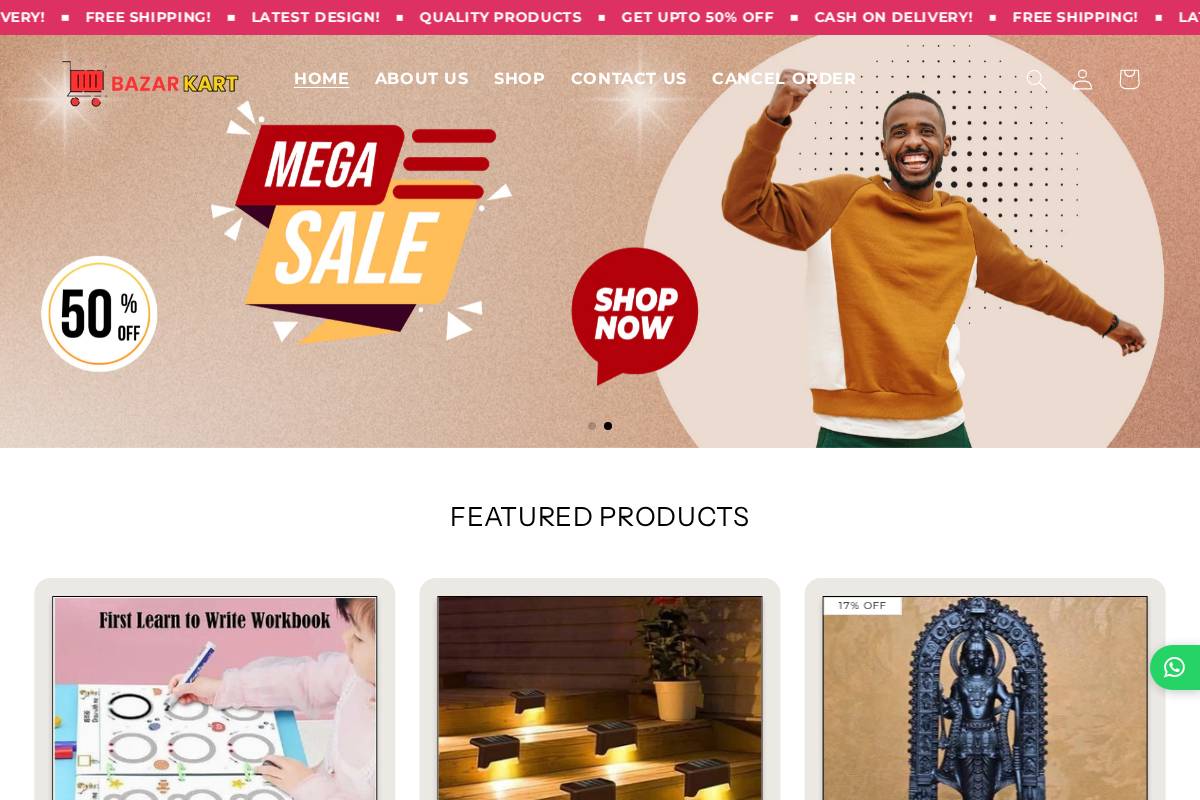
Task: Click the Bazar Kart logo
Action: pos(152,84)
